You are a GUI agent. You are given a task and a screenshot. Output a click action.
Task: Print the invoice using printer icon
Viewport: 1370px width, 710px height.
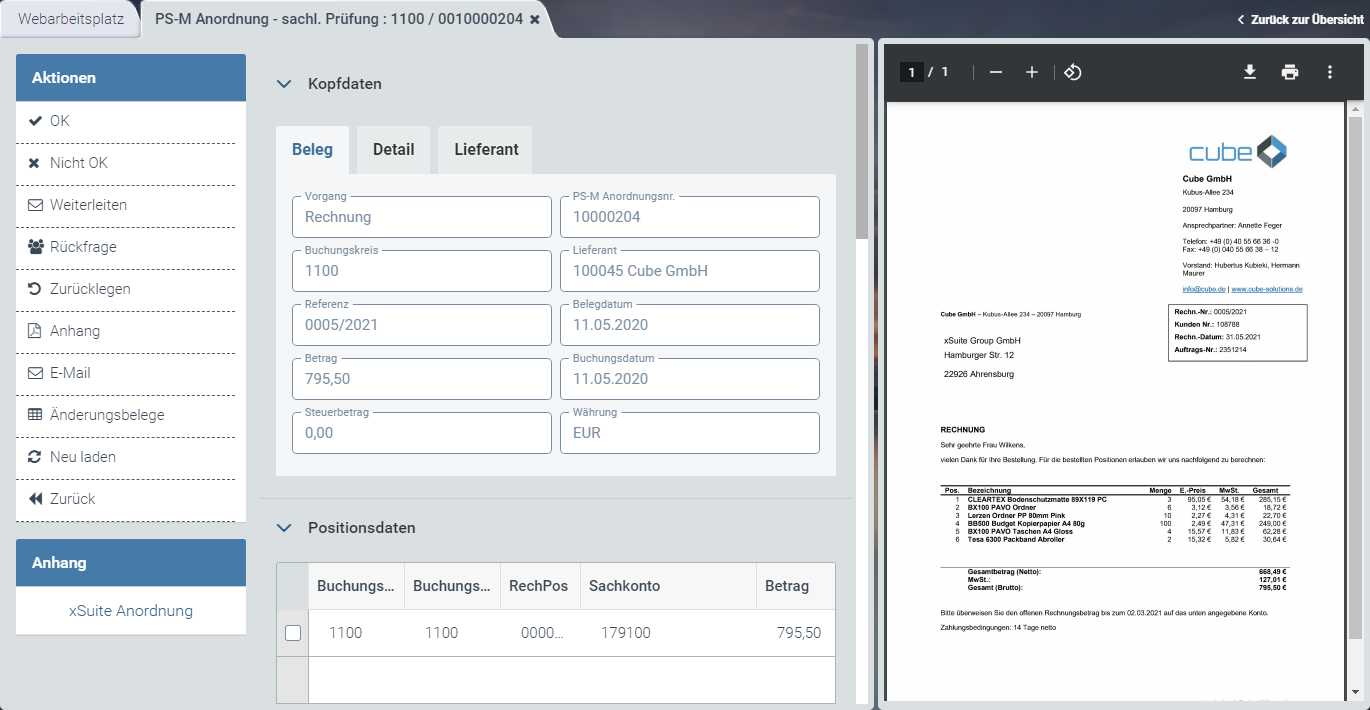1290,72
